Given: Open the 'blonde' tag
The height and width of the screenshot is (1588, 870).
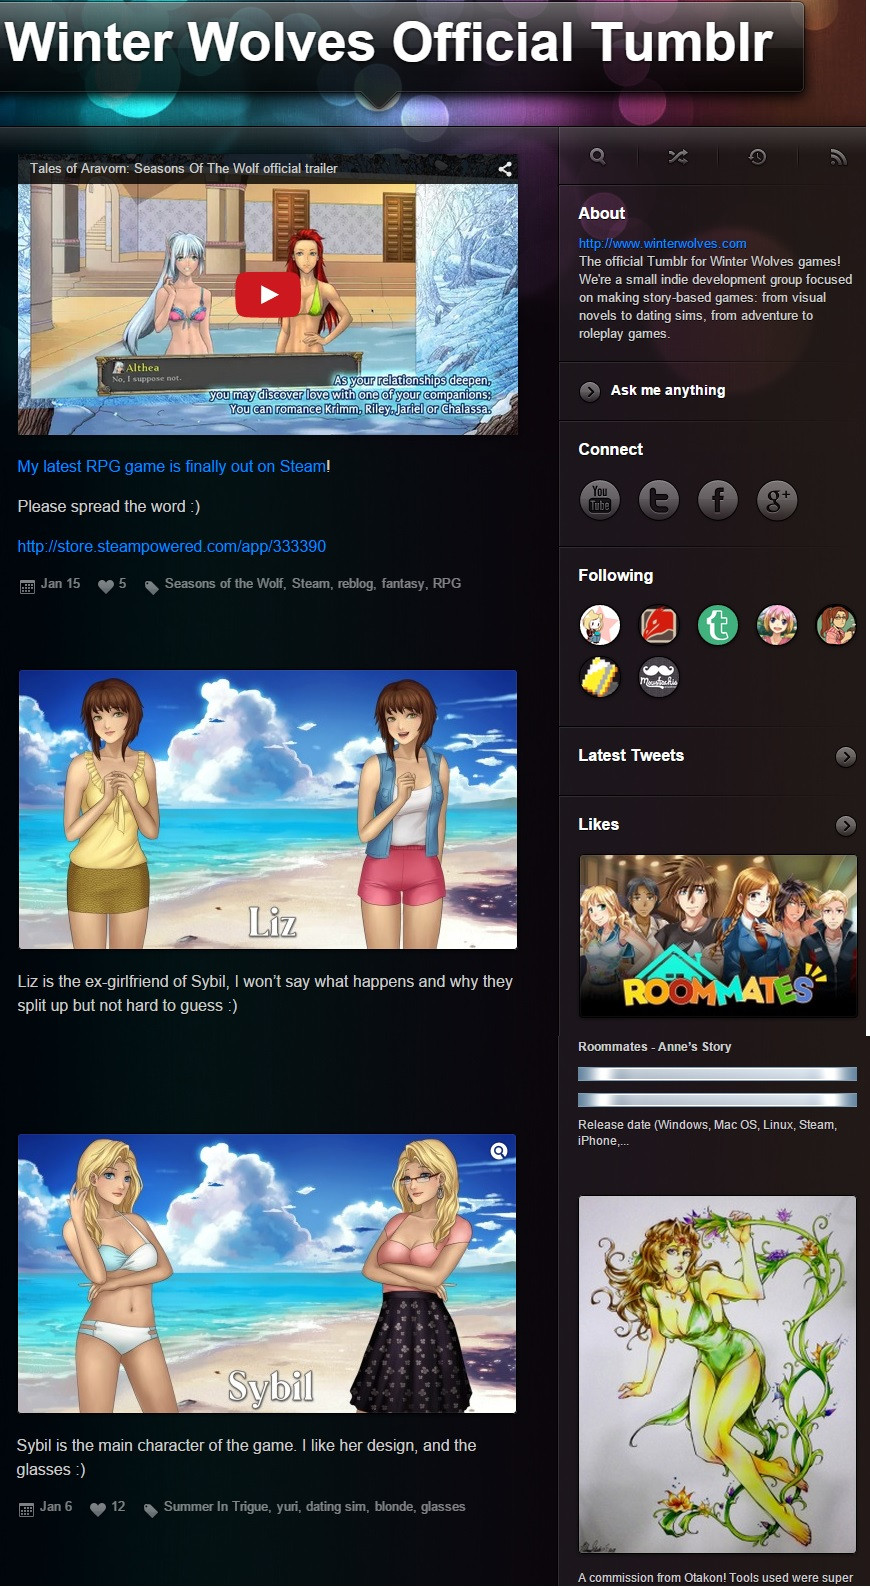Looking at the screenshot, I should pos(395,1506).
